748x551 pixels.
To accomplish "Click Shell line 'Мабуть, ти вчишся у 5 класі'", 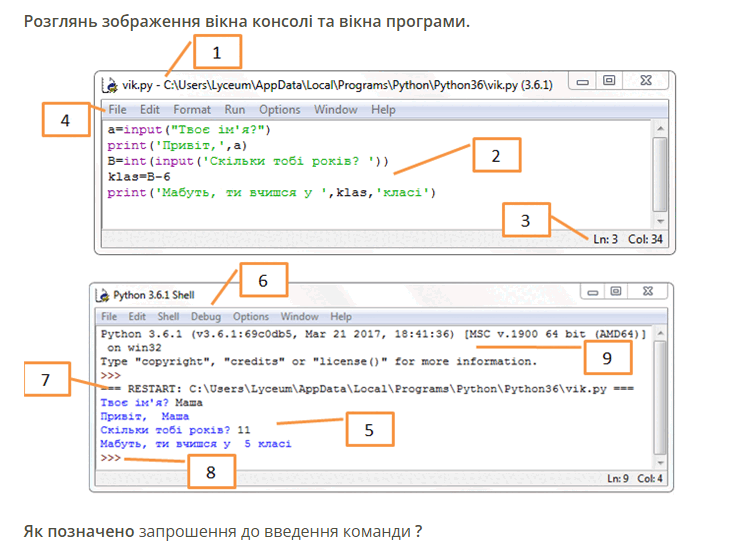I will pyautogui.click(x=196, y=444).
